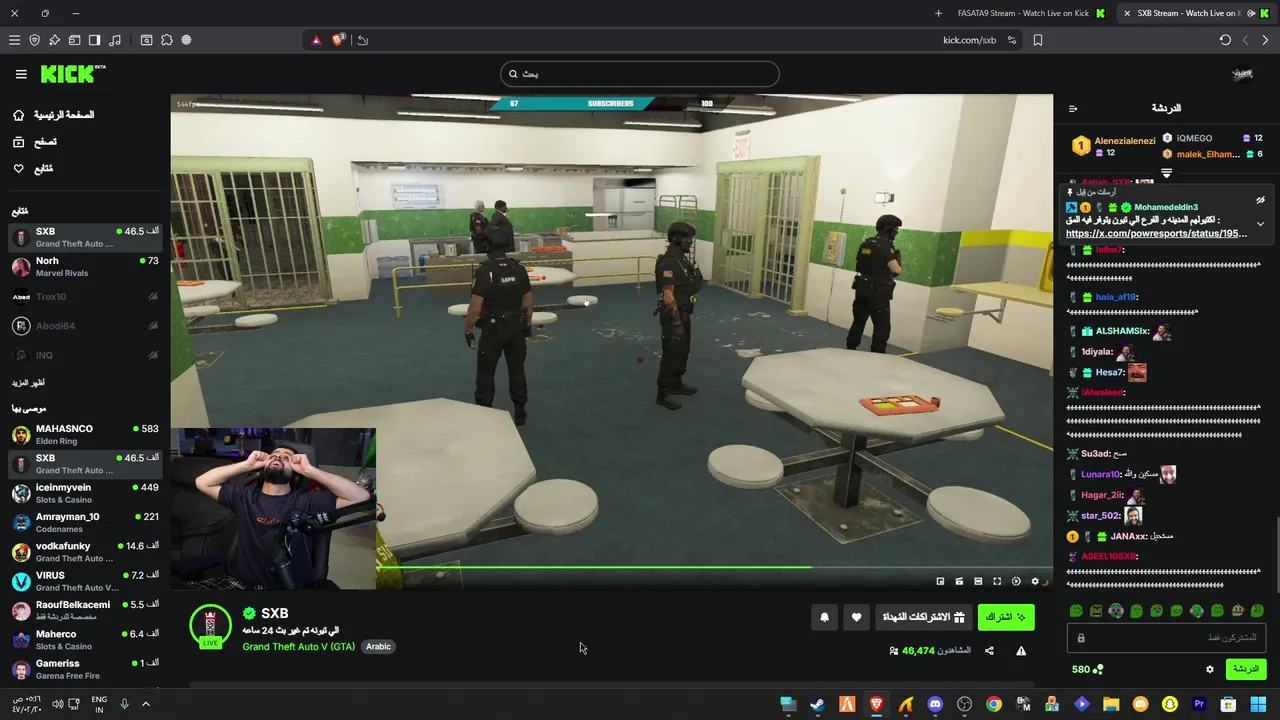Open Windows Start menu button
The width and height of the screenshot is (1280, 720).
point(1258,704)
